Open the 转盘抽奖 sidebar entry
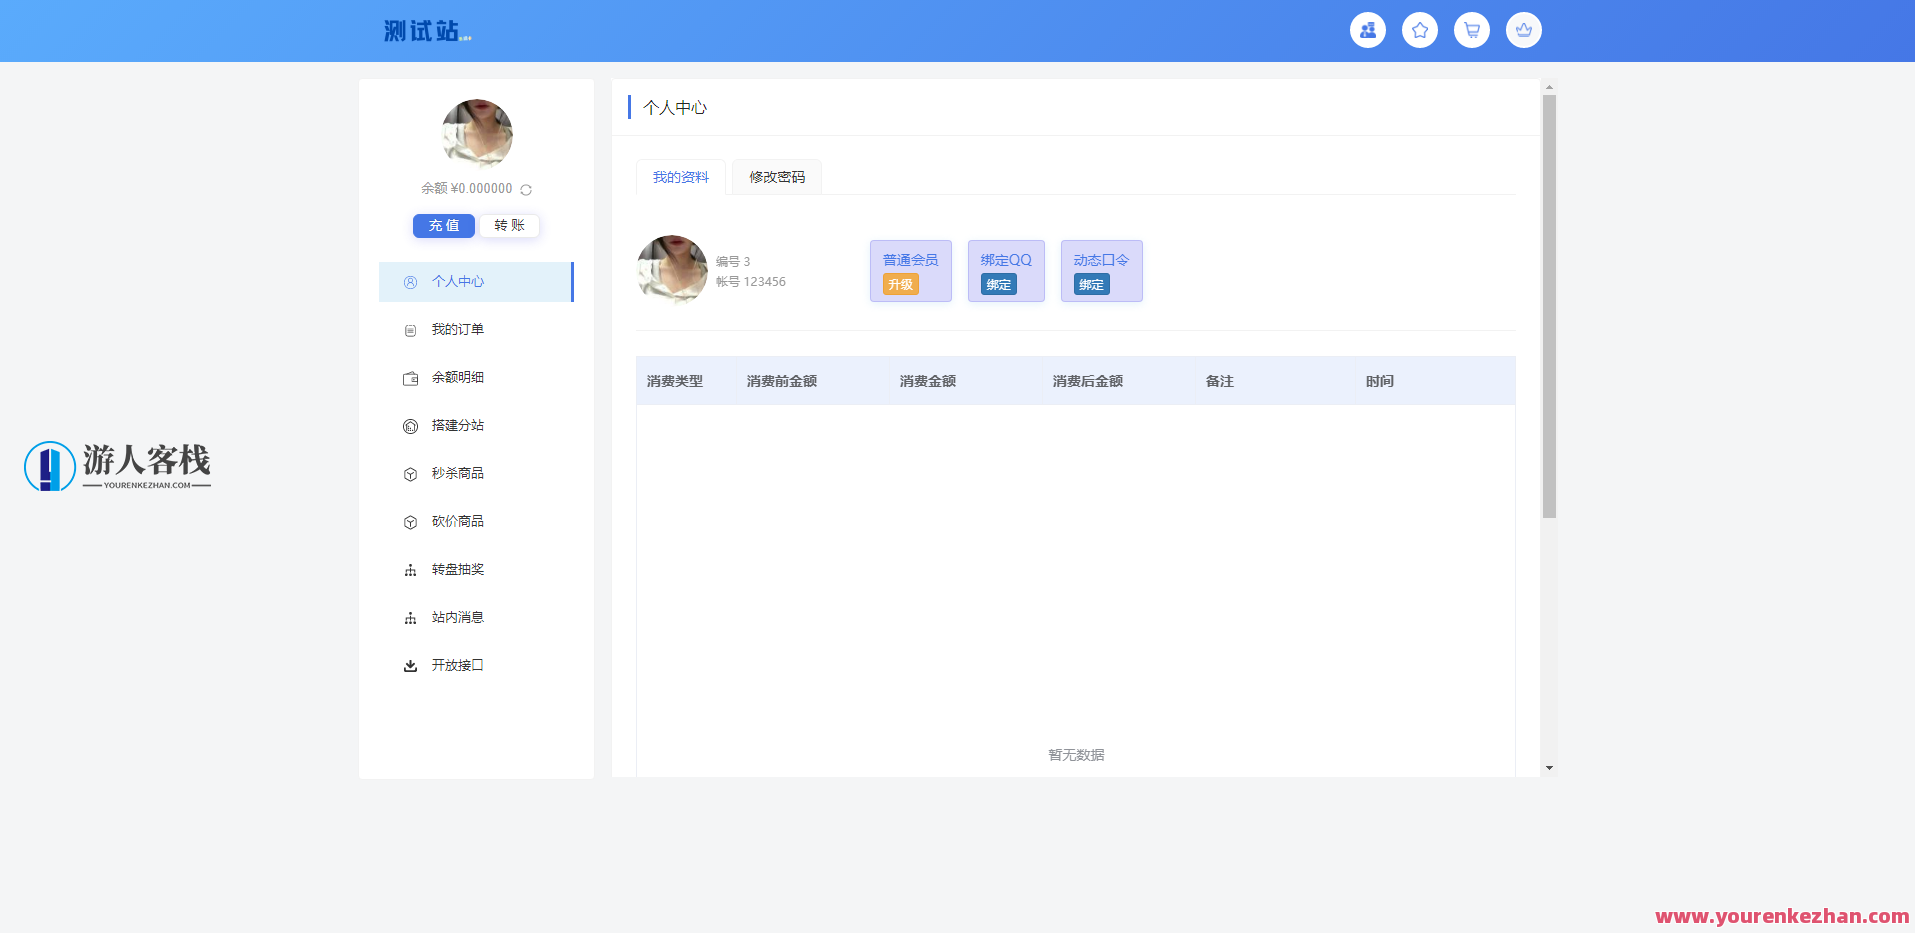Image resolution: width=1915 pixels, height=933 pixels. click(x=456, y=569)
